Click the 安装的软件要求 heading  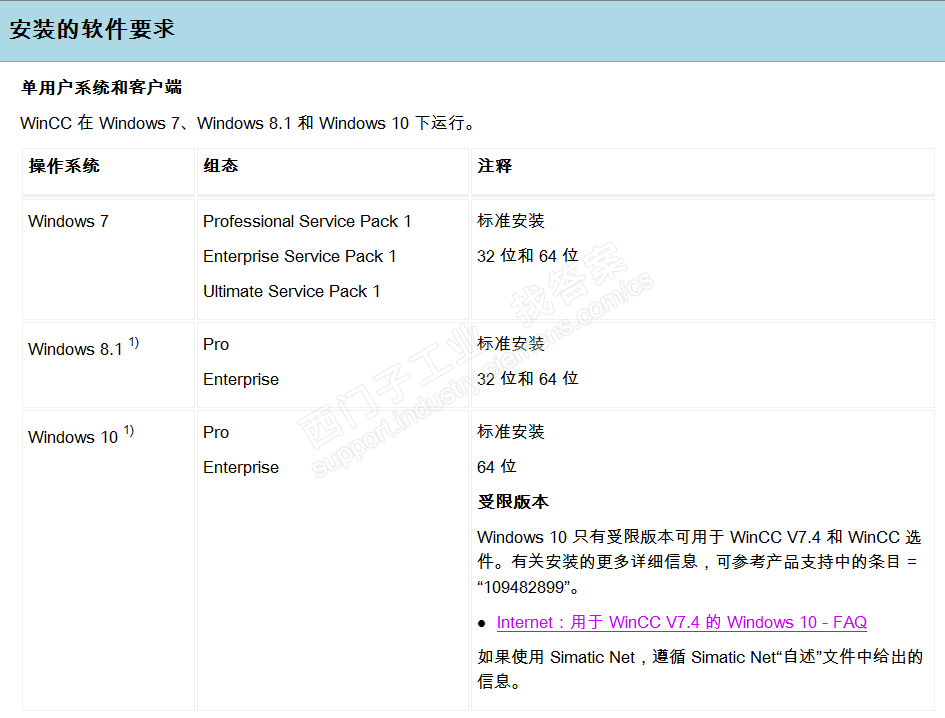click(x=92, y=29)
